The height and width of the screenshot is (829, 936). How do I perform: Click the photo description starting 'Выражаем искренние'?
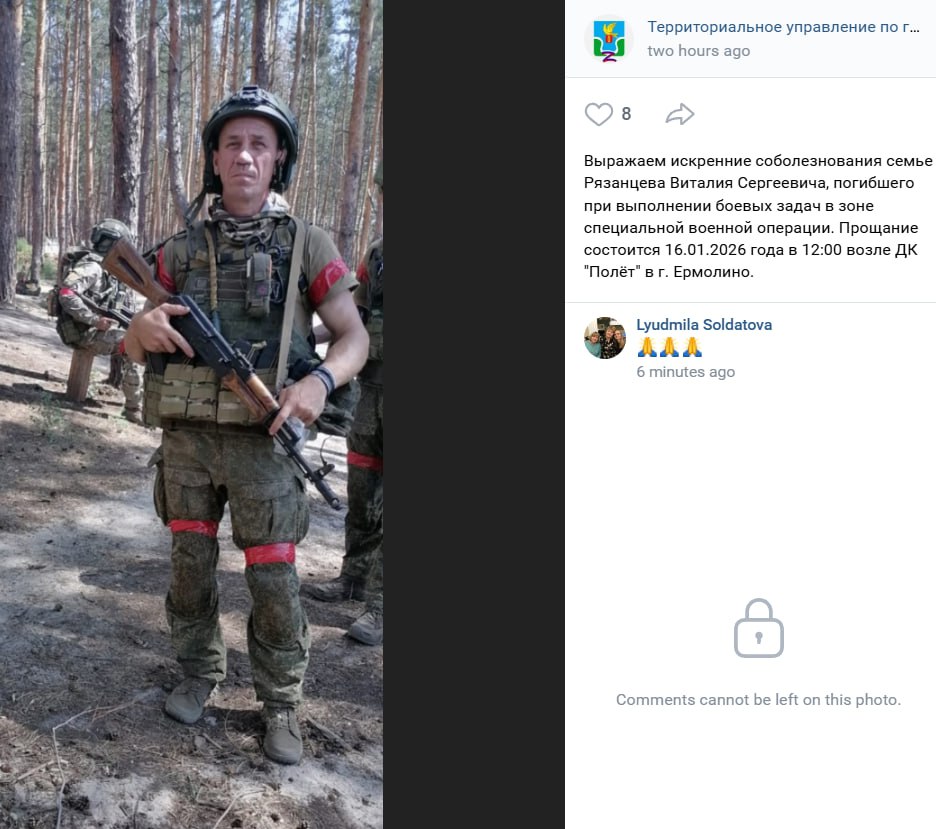coord(758,216)
